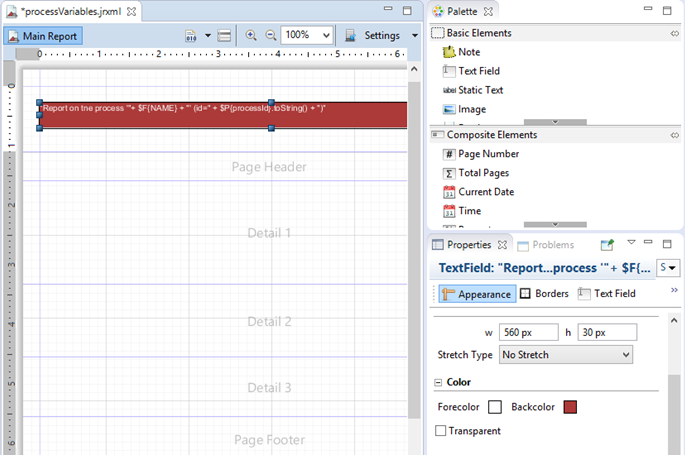Enable the Transparent checkbox

442,431
